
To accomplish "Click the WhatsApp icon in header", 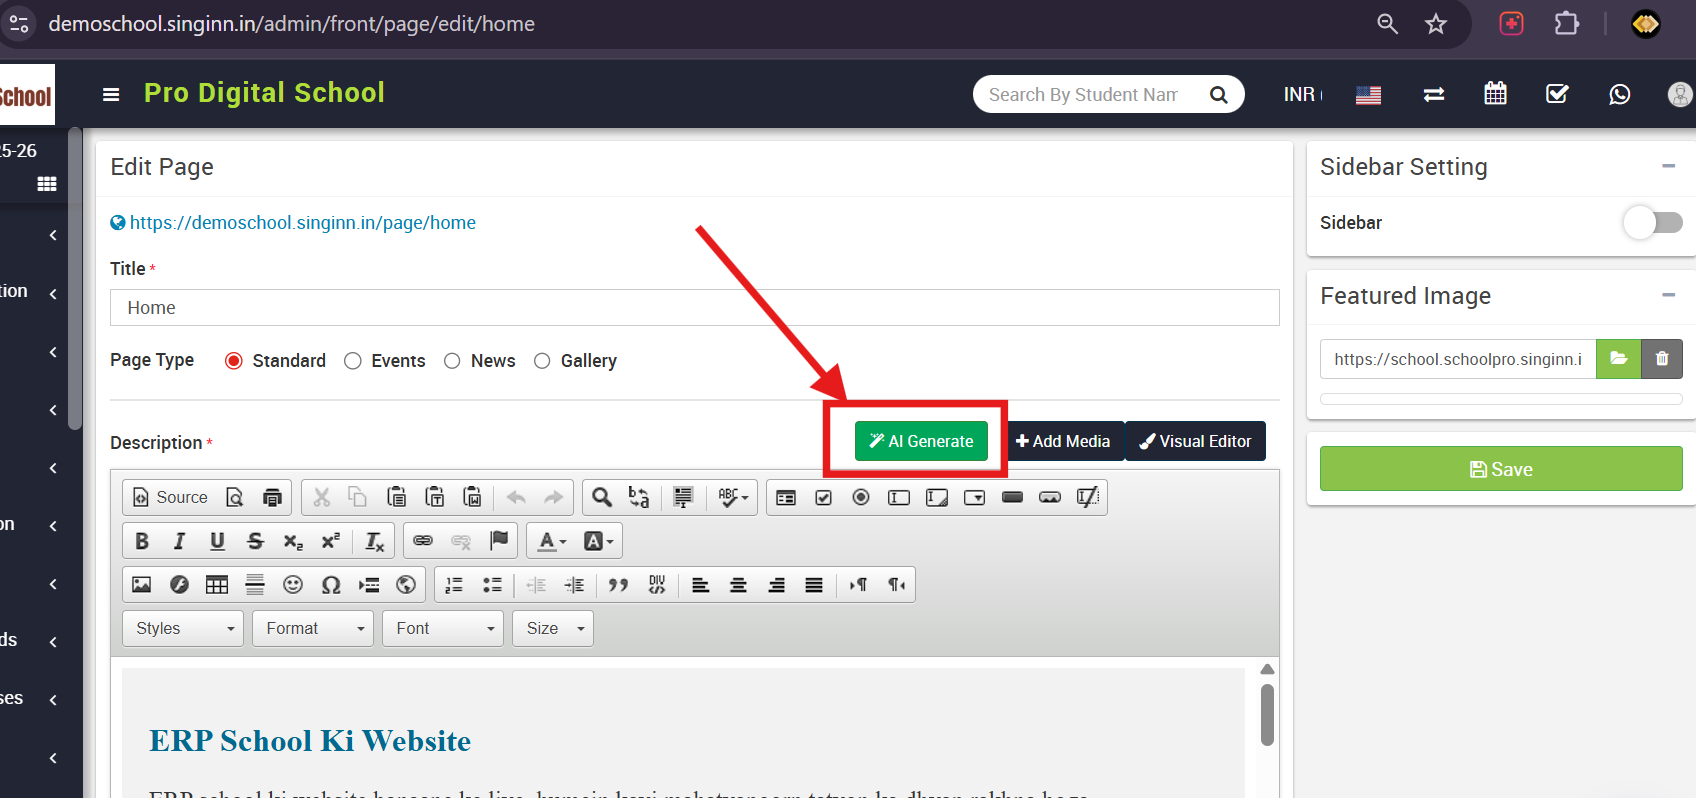I will click(1619, 94).
